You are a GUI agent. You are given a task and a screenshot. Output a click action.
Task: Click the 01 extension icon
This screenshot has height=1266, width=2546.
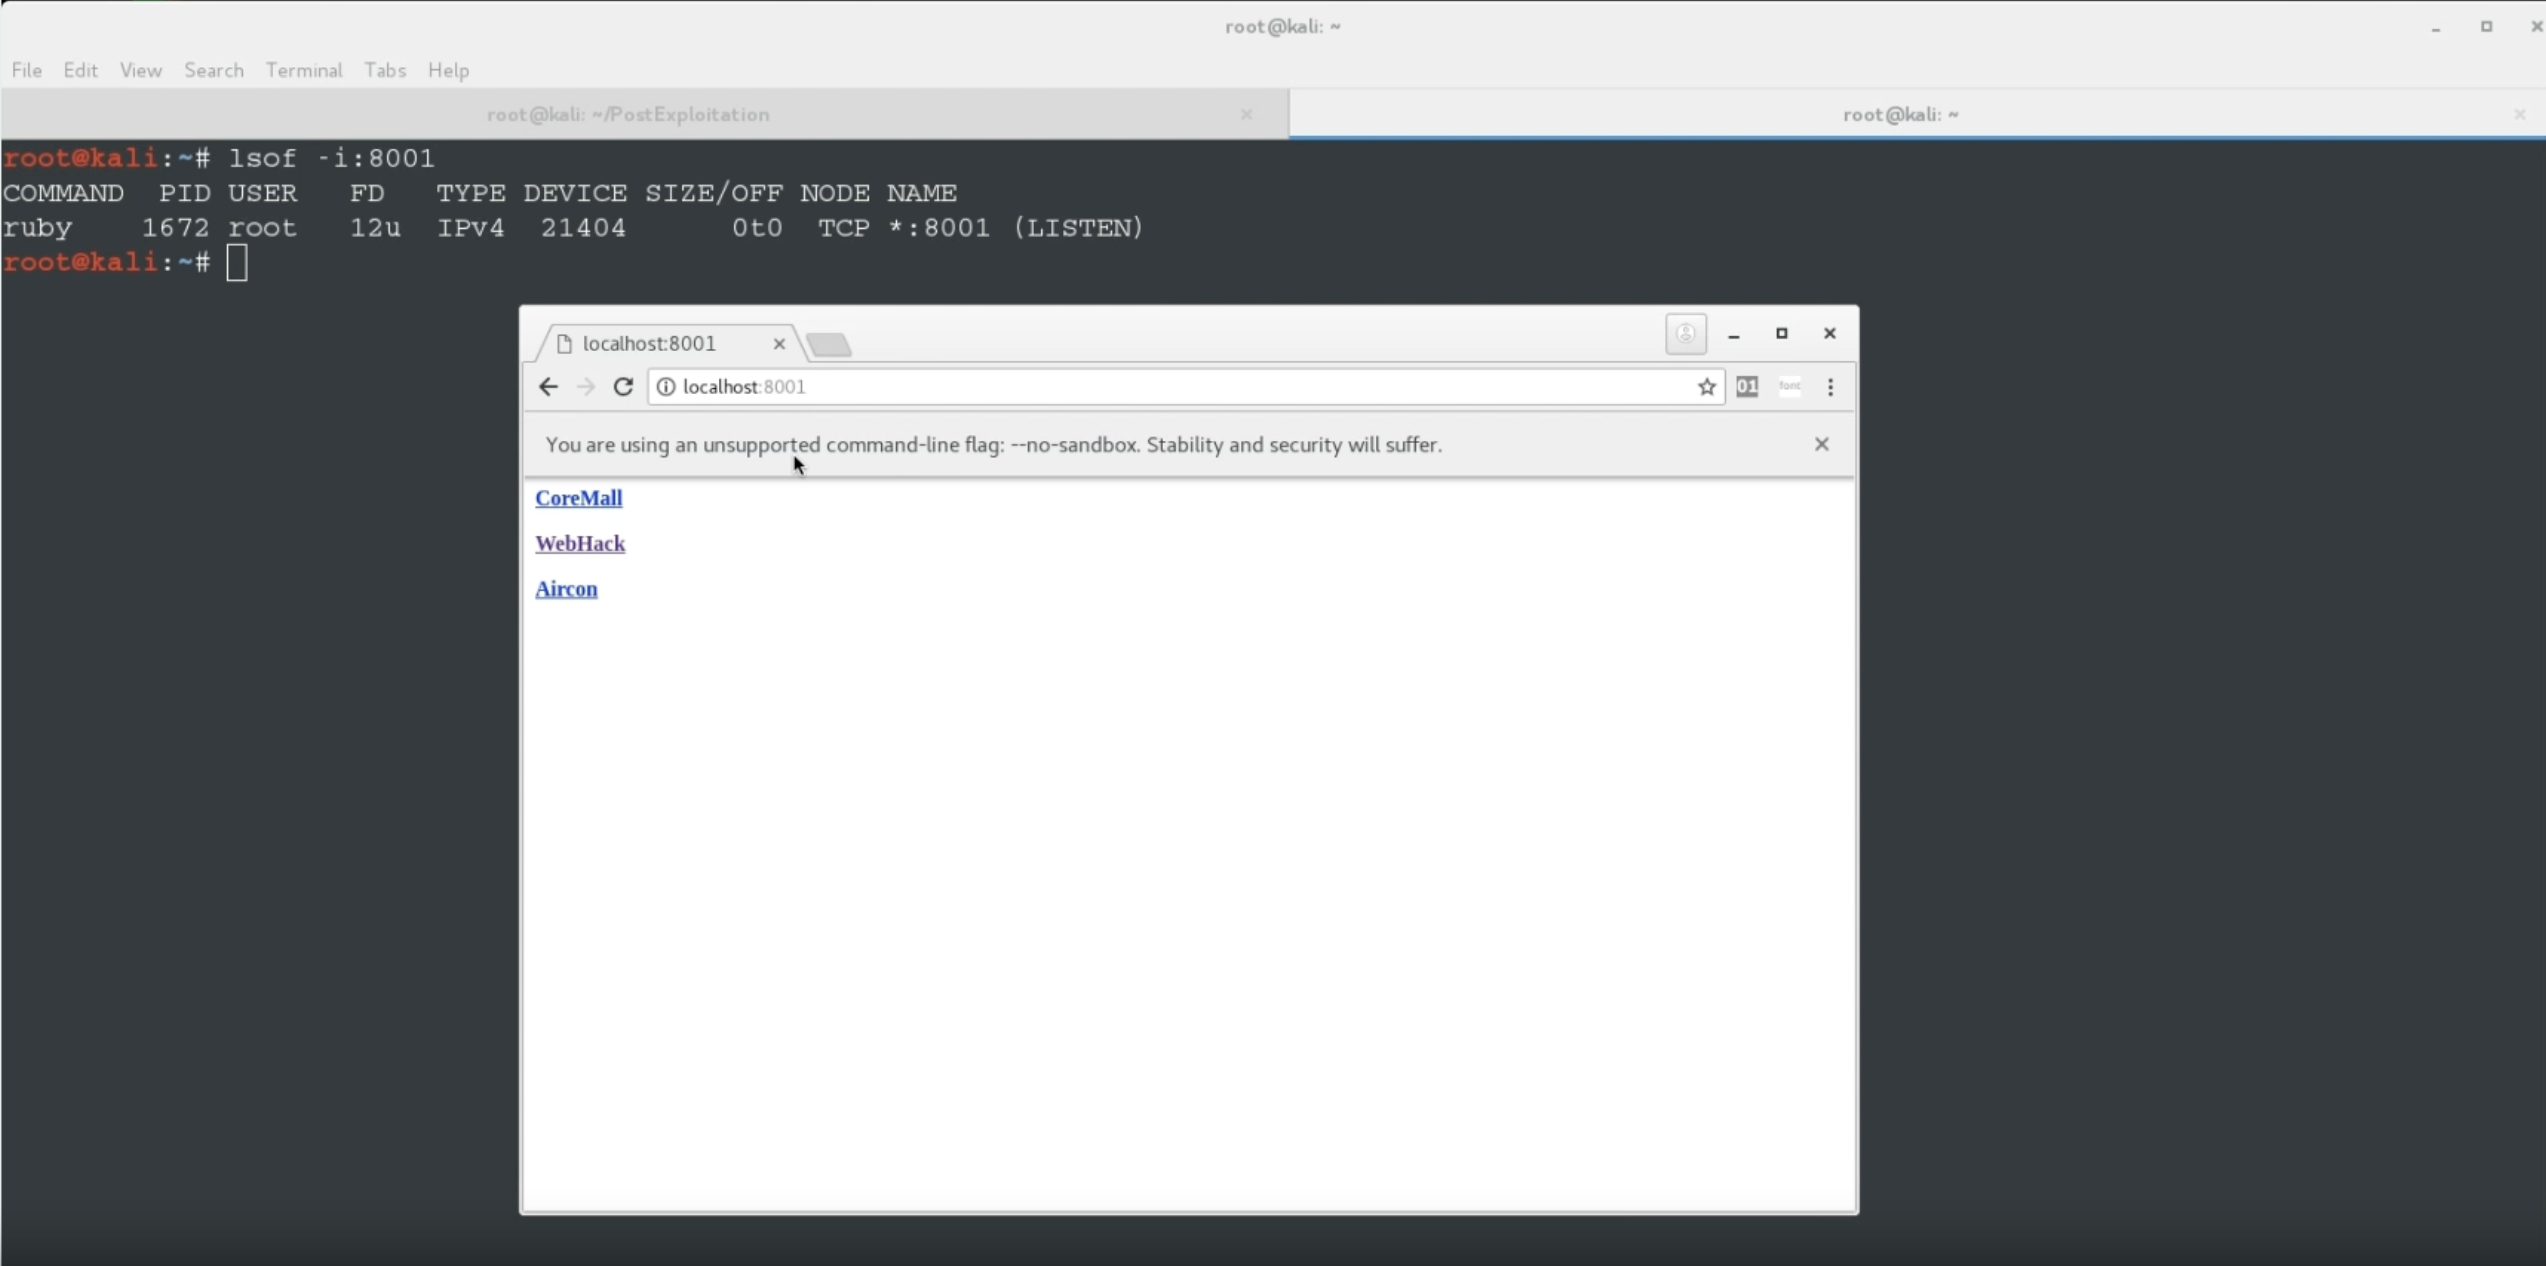pyautogui.click(x=1747, y=387)
